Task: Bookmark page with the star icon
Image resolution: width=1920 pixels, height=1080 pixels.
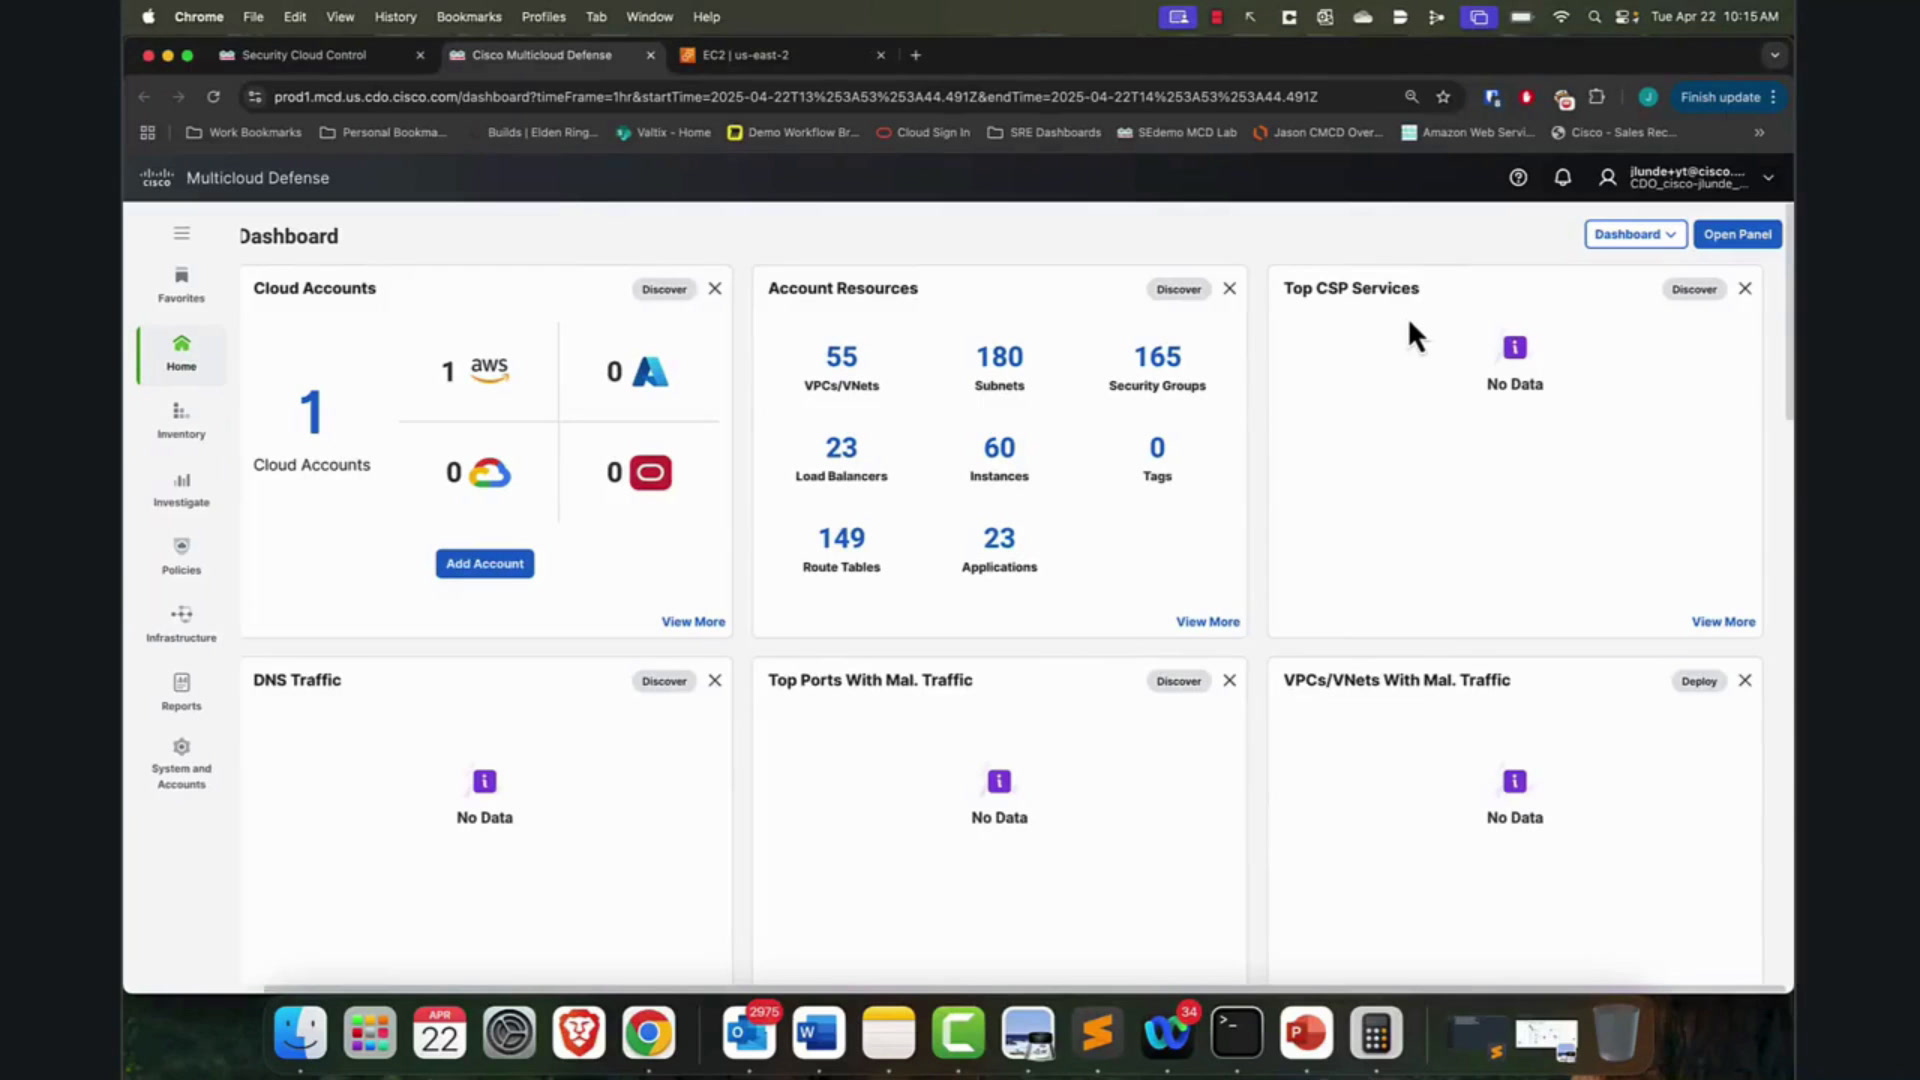Action: [x=1443, y=97]
